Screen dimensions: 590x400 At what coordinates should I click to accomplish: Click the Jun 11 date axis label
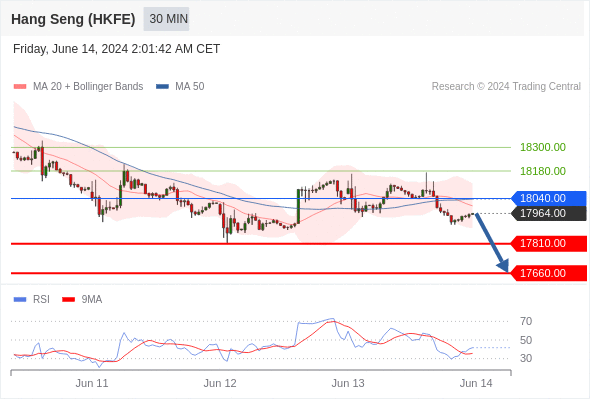[x=92, y=383]
